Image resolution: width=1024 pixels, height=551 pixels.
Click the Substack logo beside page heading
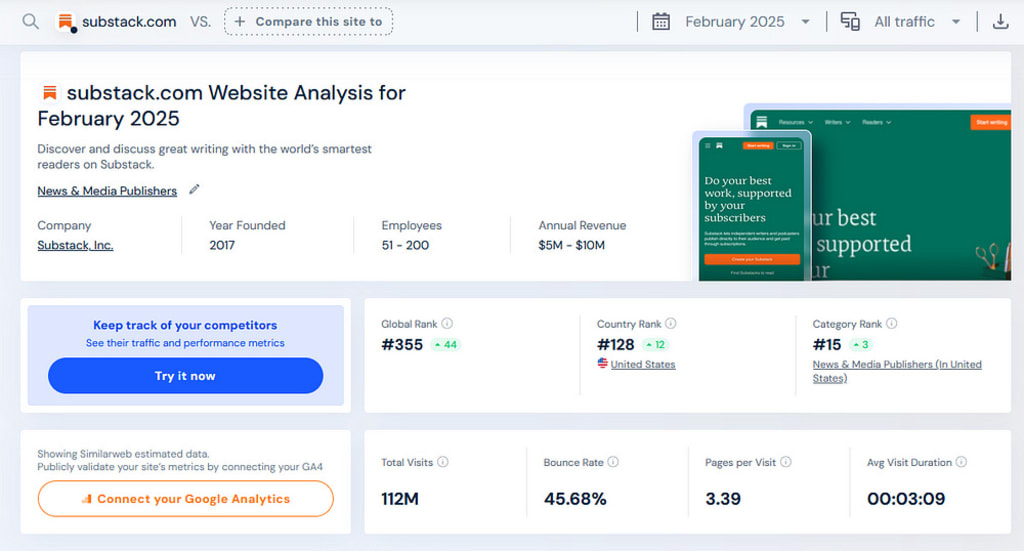(50, 93)
